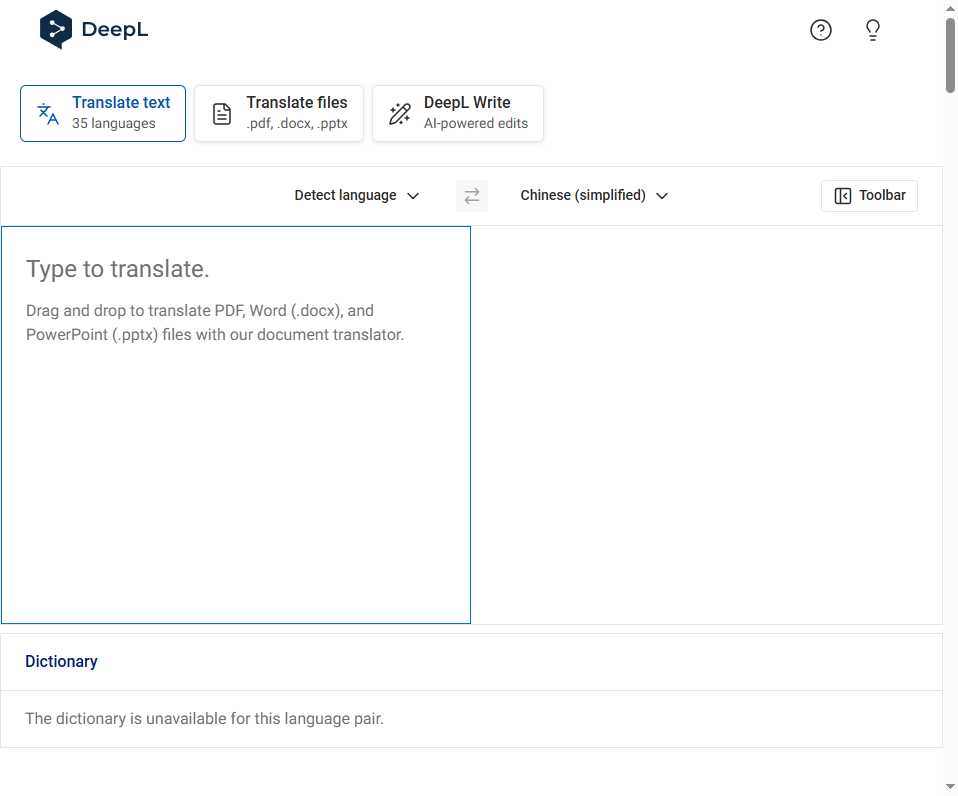
Task: Select the DeepL Write tab
Action: (457, 113)
